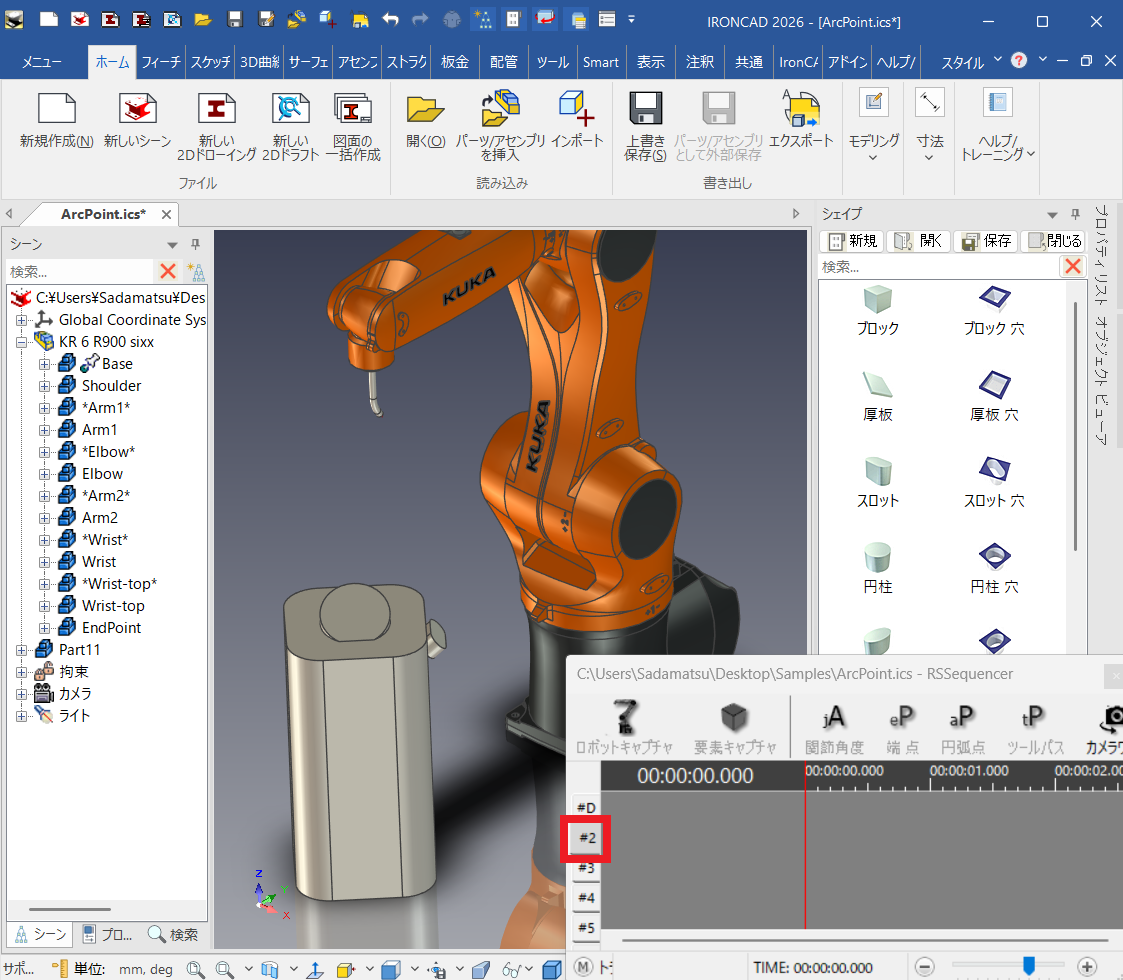The width and height of the screenshot is (1123, 980).
Task: Focus the シーン search field
Action: click(x=80, y=272)
